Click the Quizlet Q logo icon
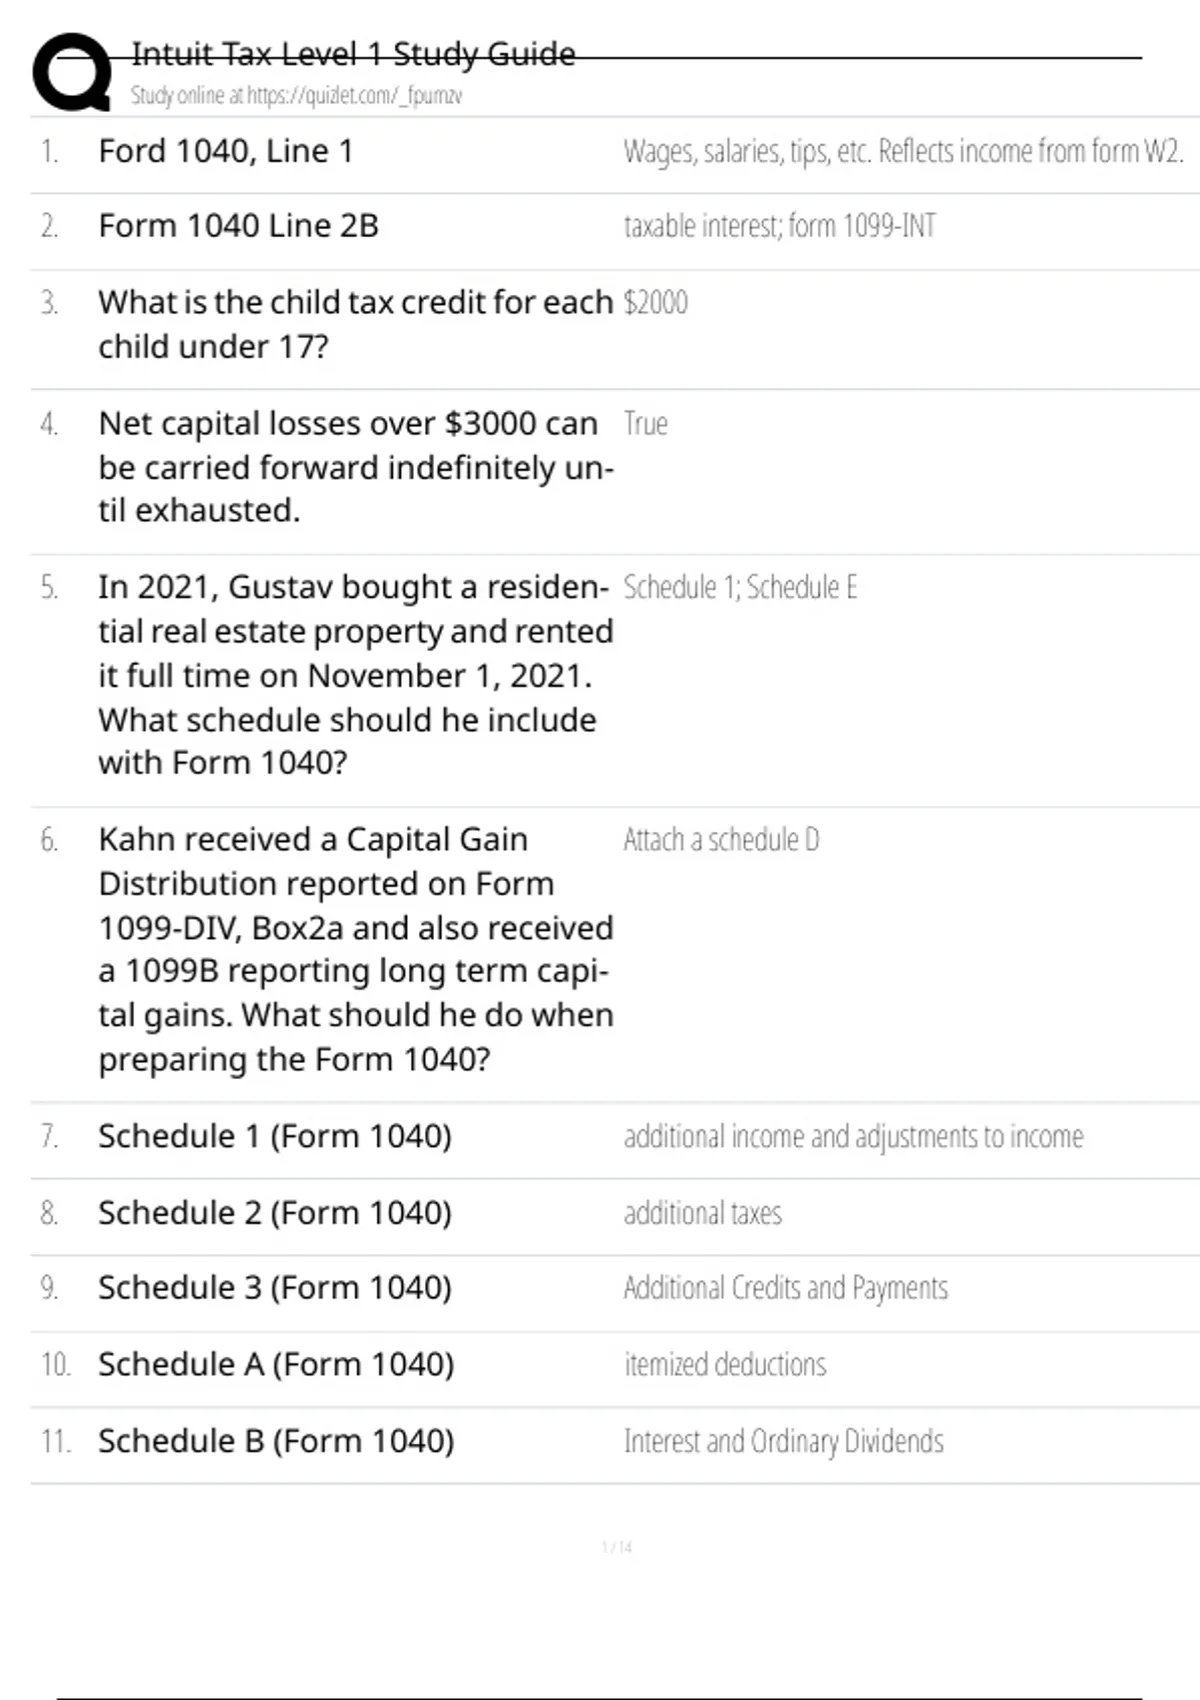 pos(72,72)
